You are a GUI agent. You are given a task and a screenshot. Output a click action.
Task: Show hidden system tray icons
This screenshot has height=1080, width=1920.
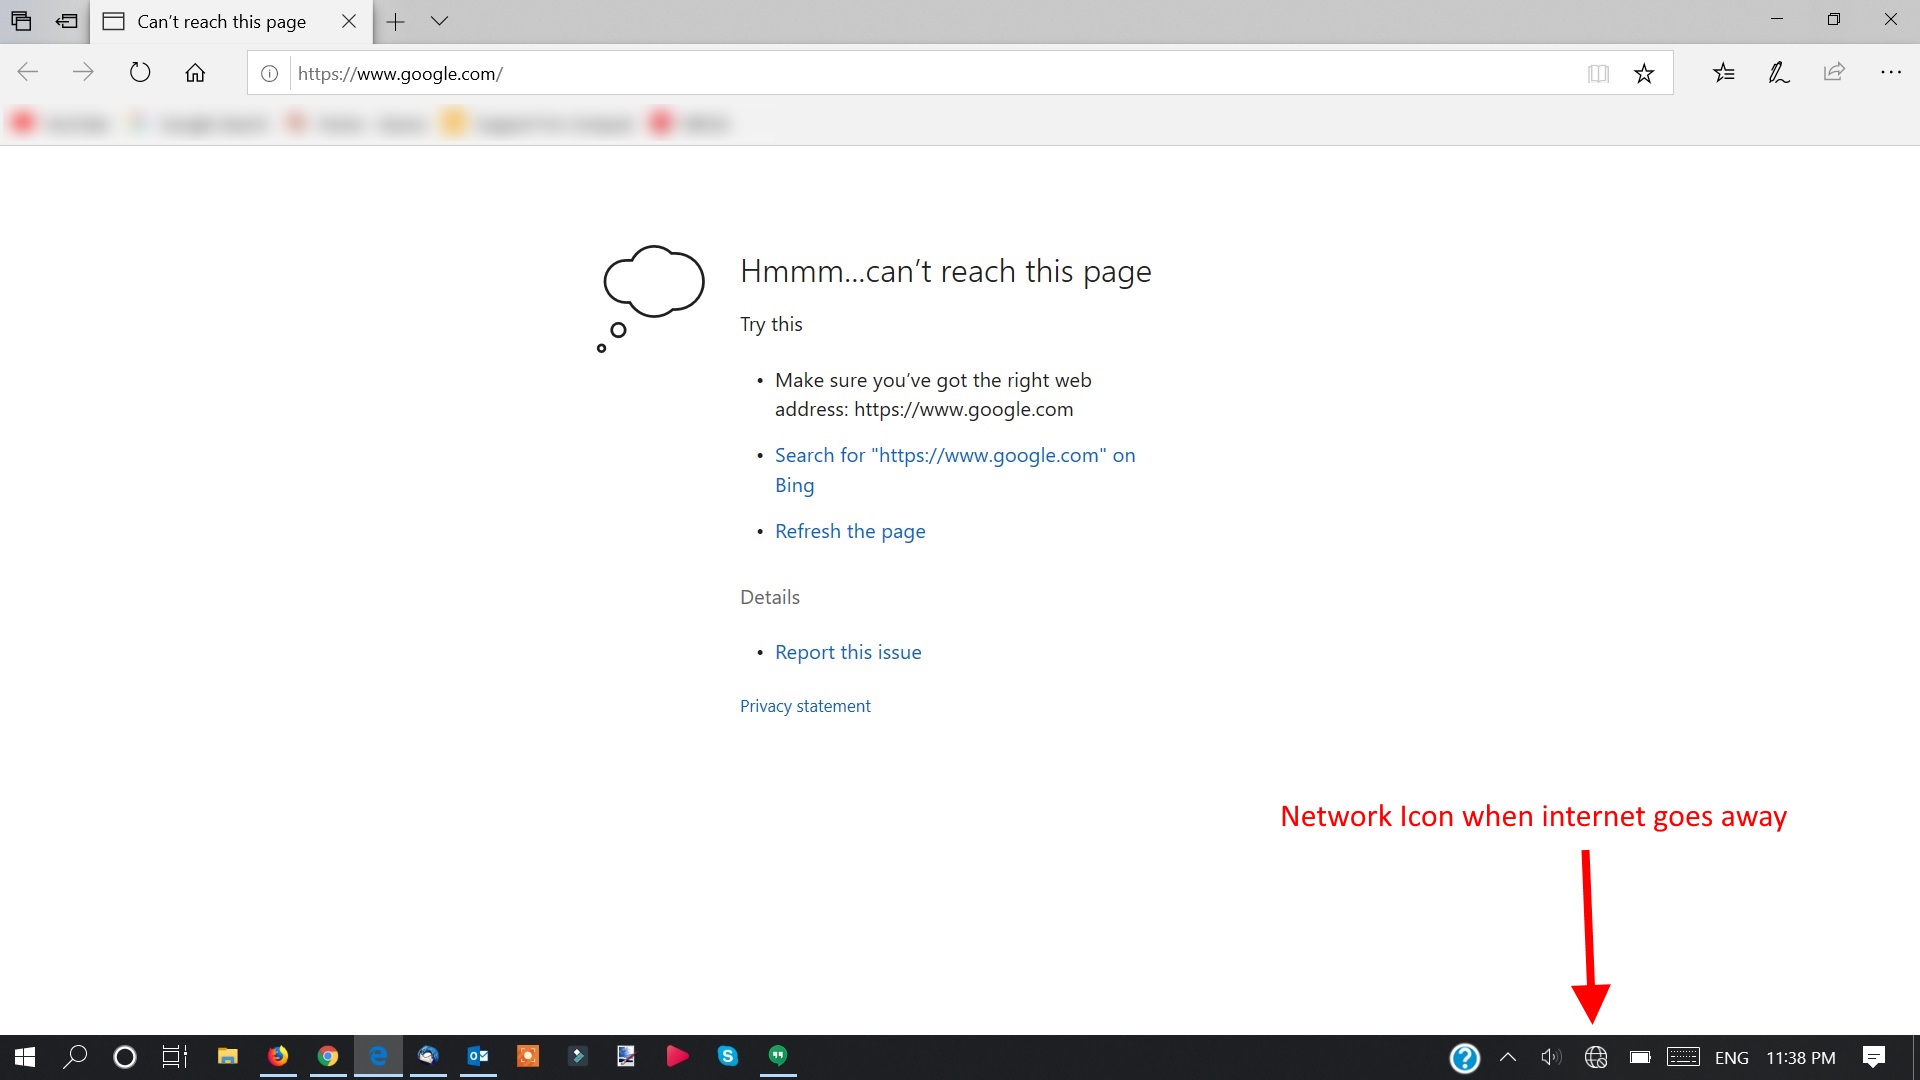click(1508, 1057)
